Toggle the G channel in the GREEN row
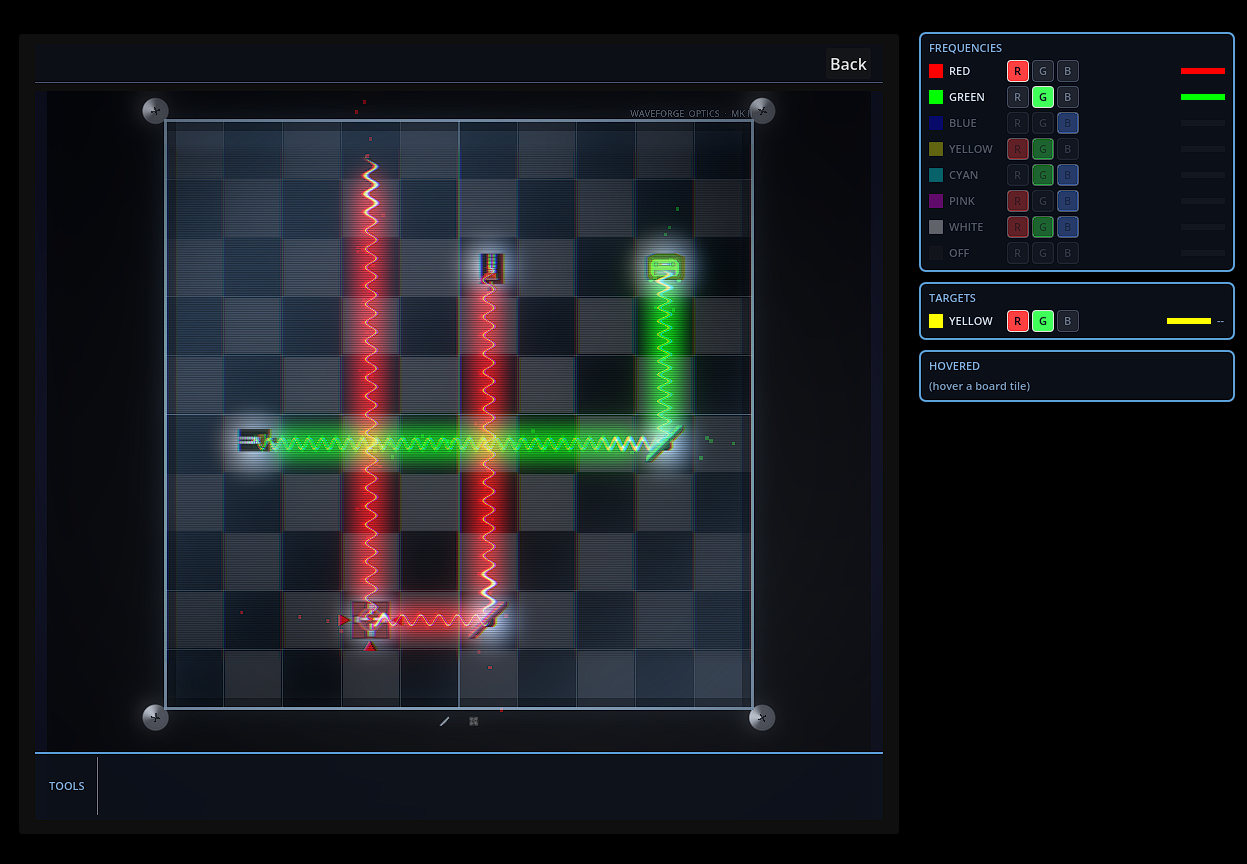The image size is (1247, 864). (1043, 97)
